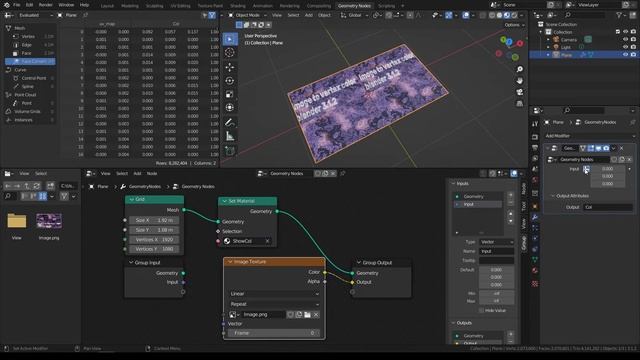Image resolution: width=640 pixels, height=360 pixels.
Task: Open the Global transform orientation dropdown
Action: pyautogui.click(x=354, y=15)
